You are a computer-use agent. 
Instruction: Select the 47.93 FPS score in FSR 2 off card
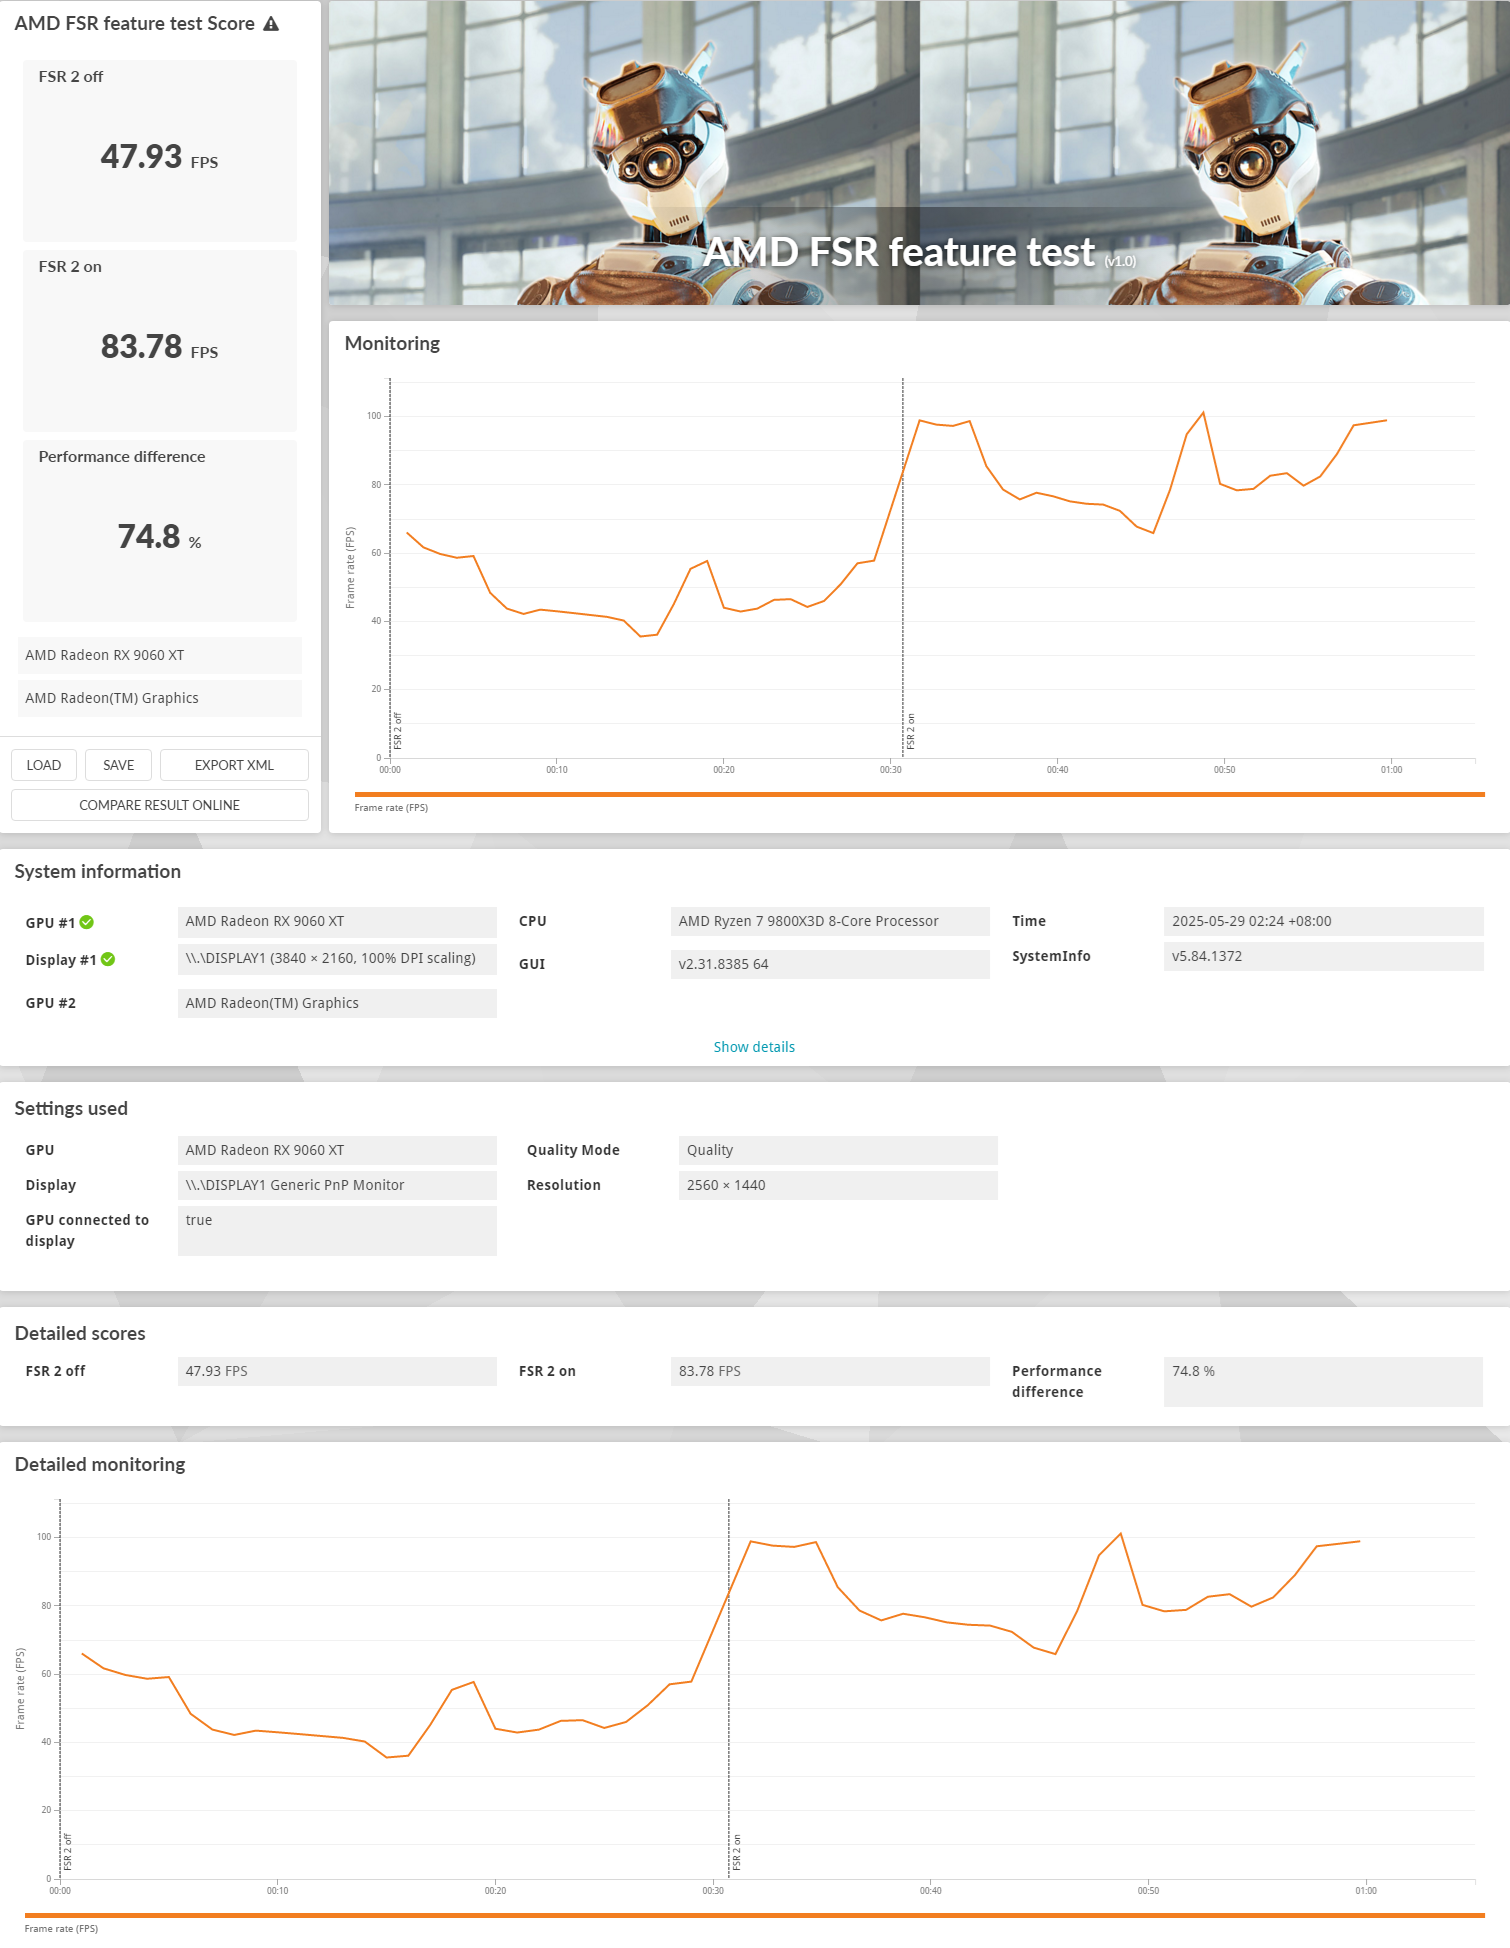click(x=159, y=157)
